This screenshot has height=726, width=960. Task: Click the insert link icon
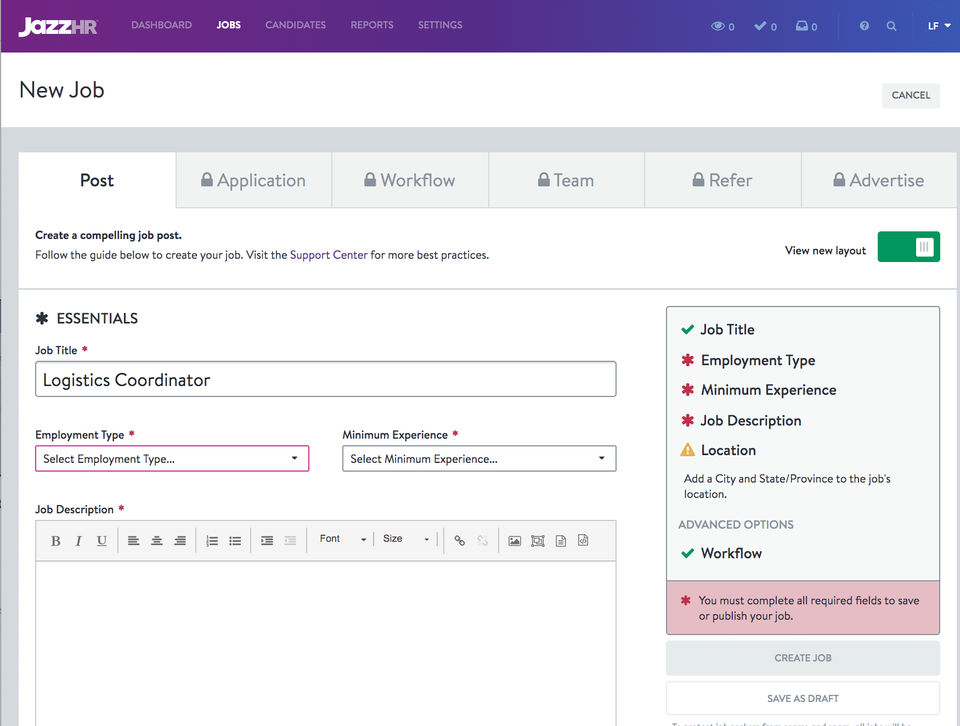tap(460, 541)
